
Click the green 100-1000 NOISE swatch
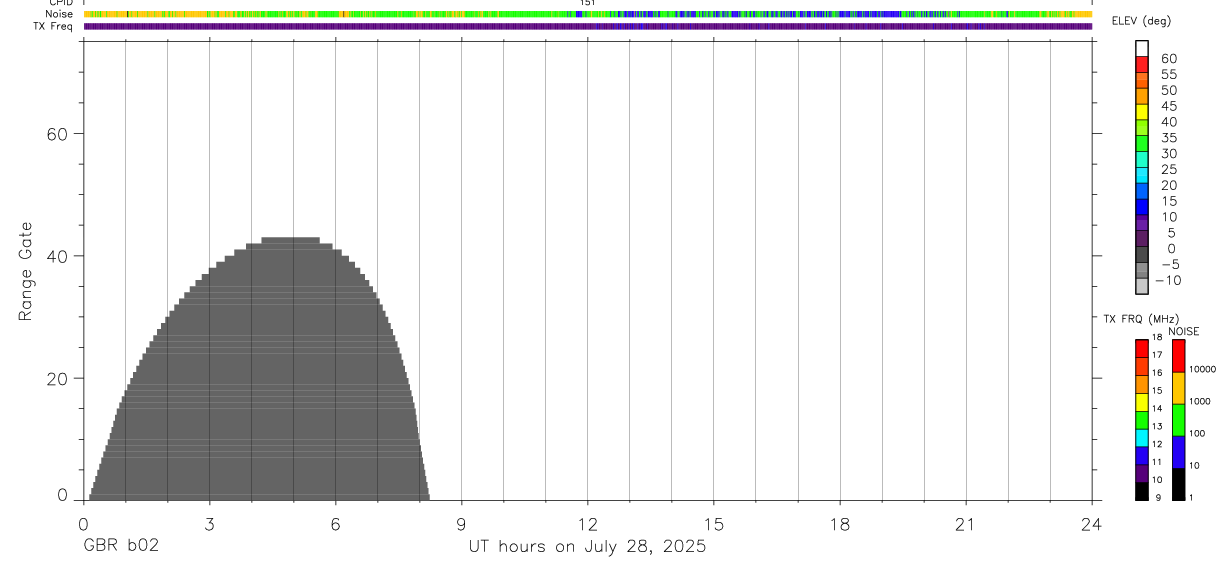point(1178,420)
